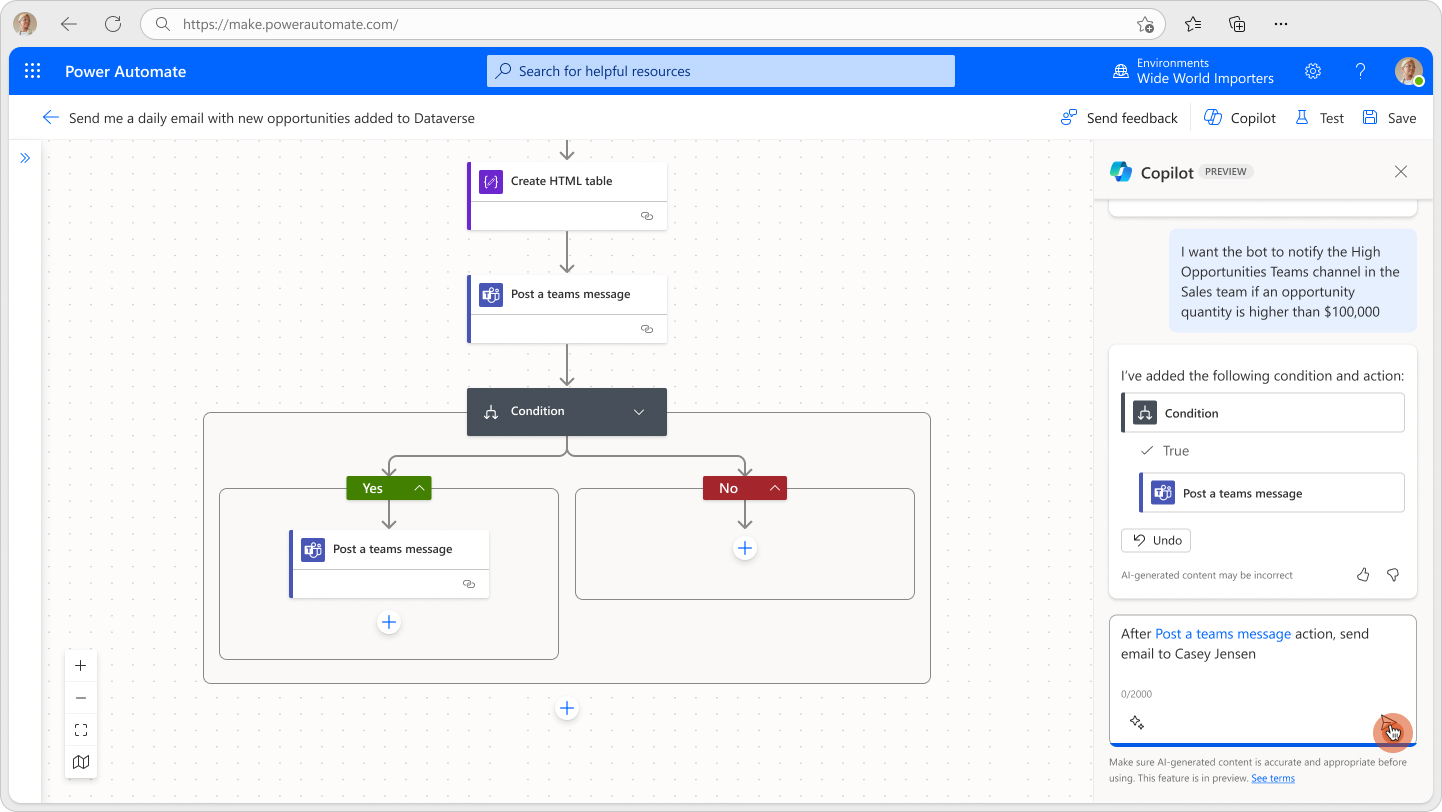Close the Copilot panel
The height and width of the screenshot is (812, 1442).
point(1401,172)
